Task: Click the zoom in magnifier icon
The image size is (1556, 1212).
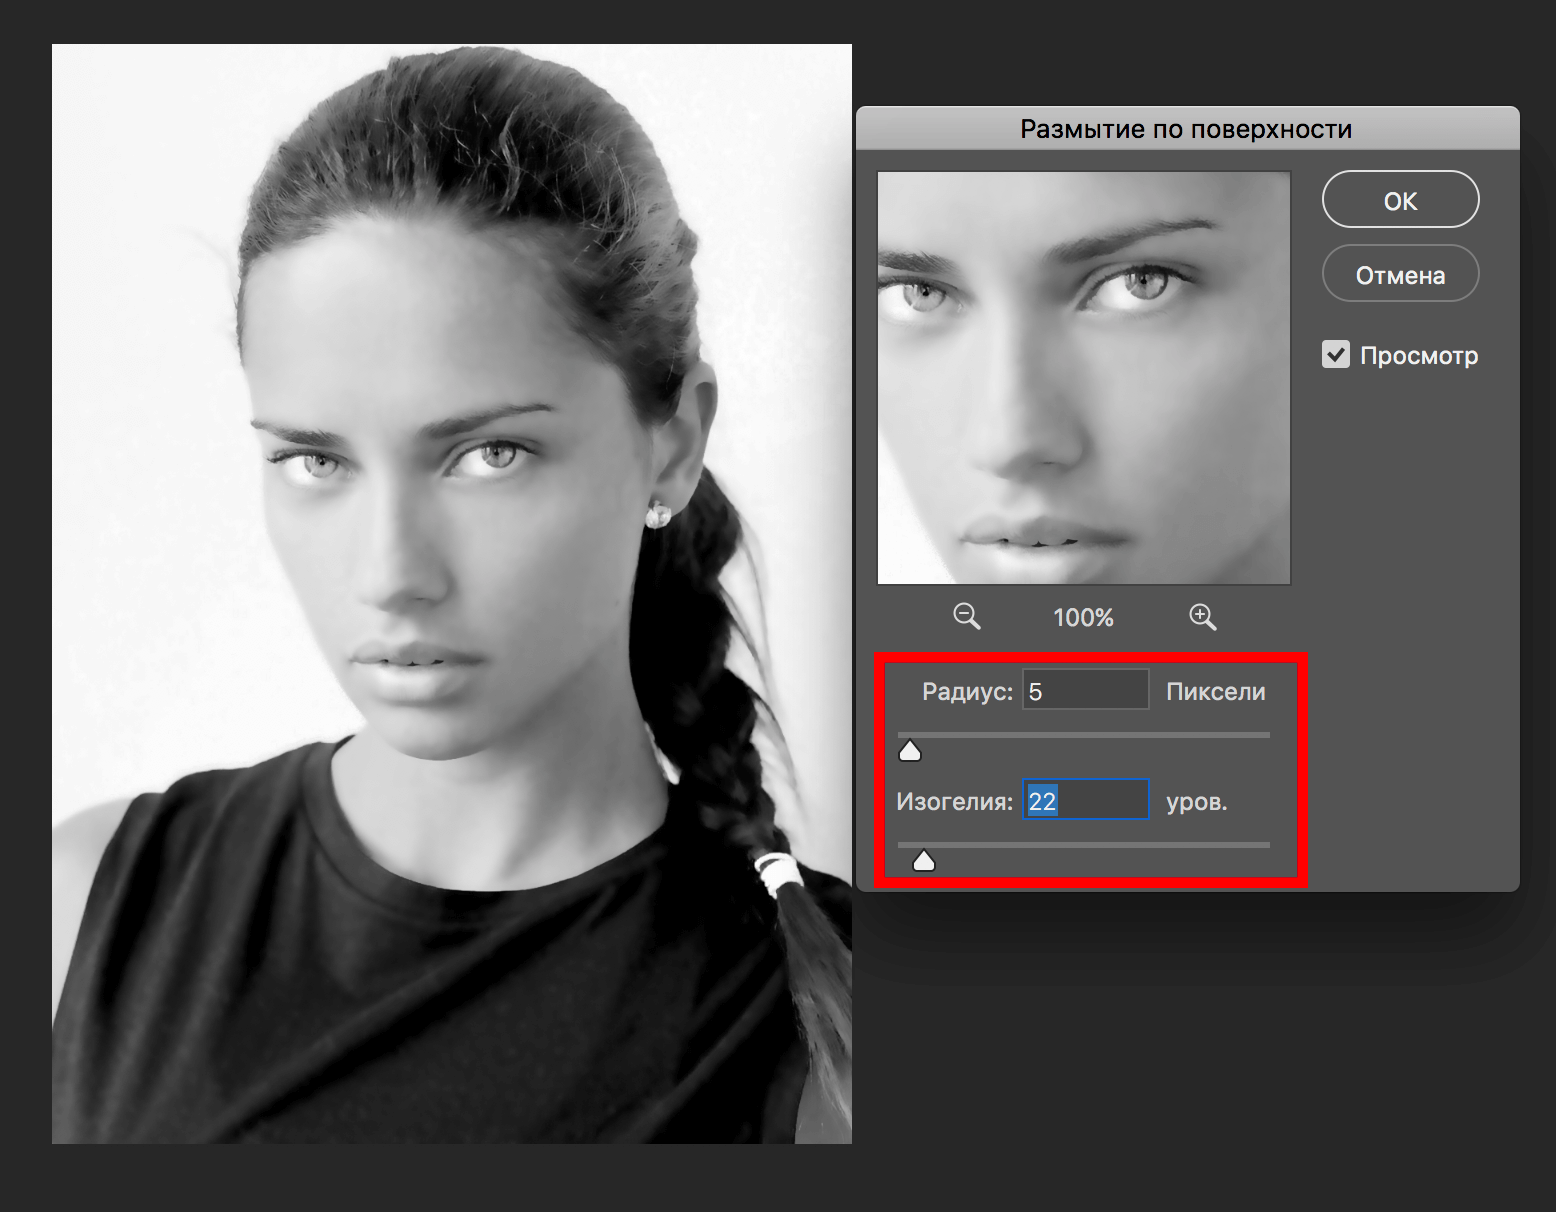Action: (x=1202, y=617)
